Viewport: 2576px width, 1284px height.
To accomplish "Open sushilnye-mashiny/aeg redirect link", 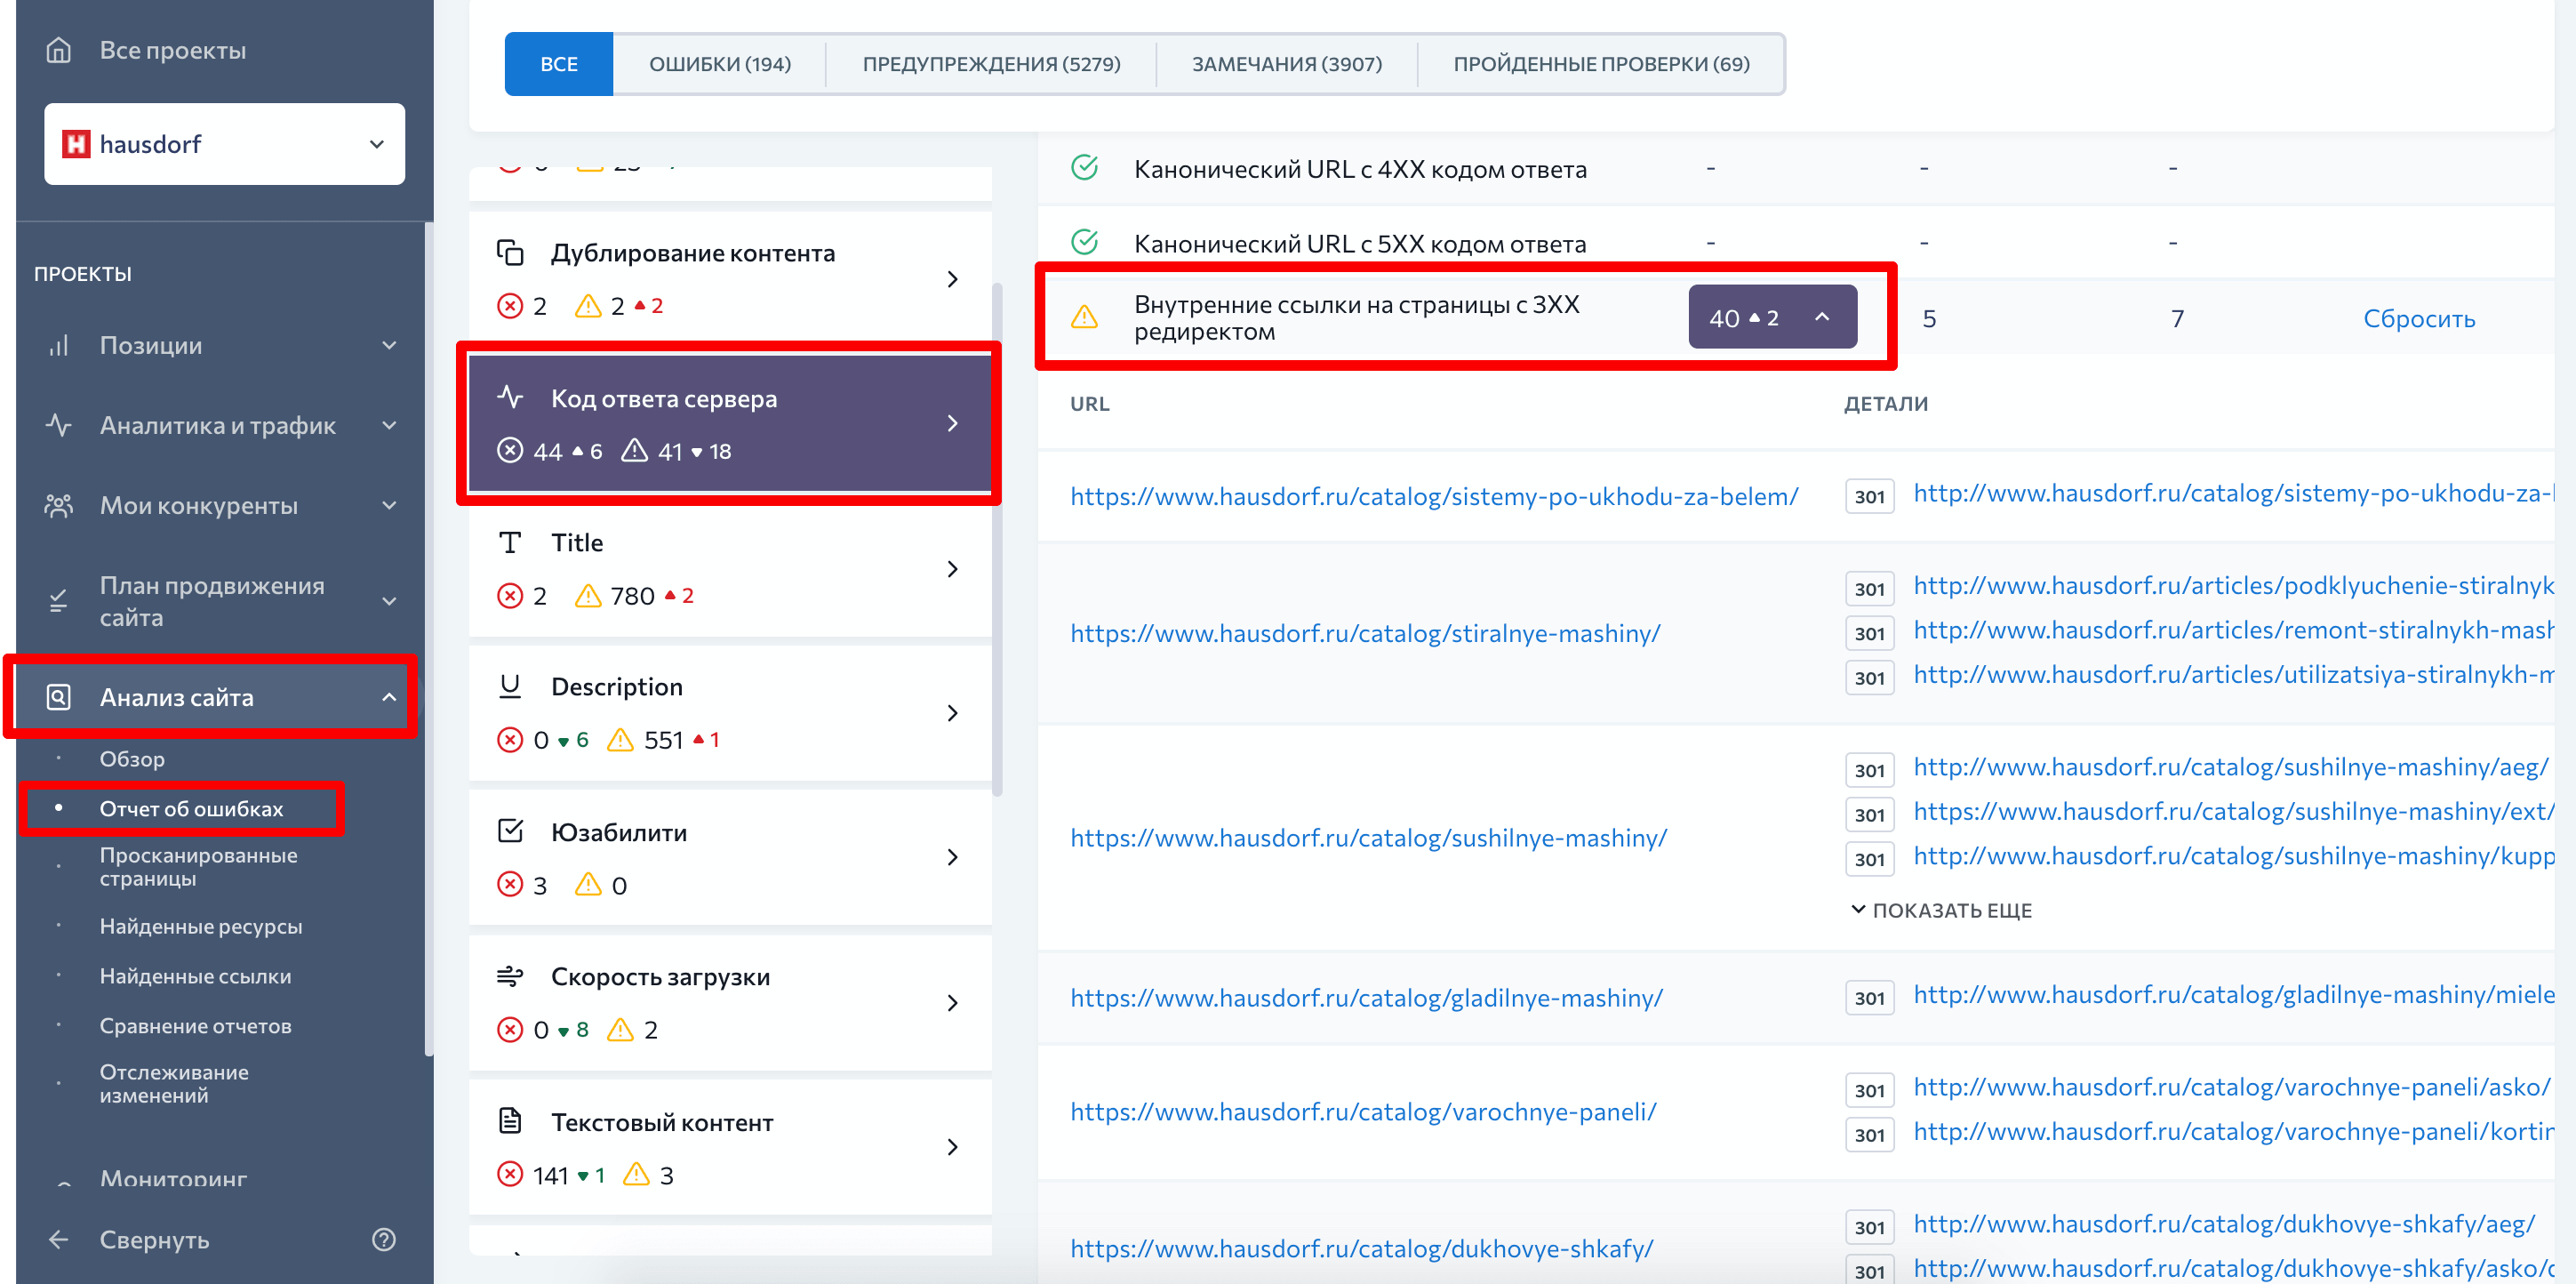I will (x=2230, y=767).
